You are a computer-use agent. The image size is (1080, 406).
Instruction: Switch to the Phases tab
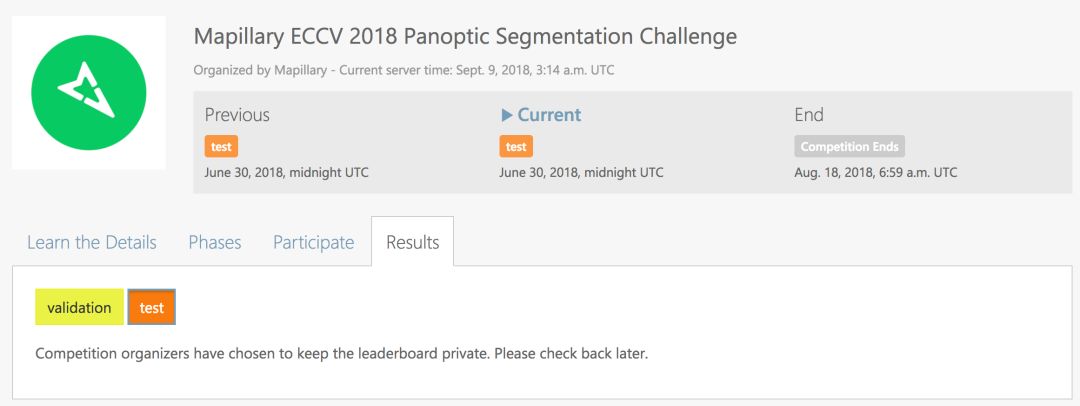(x=215, y=242)
